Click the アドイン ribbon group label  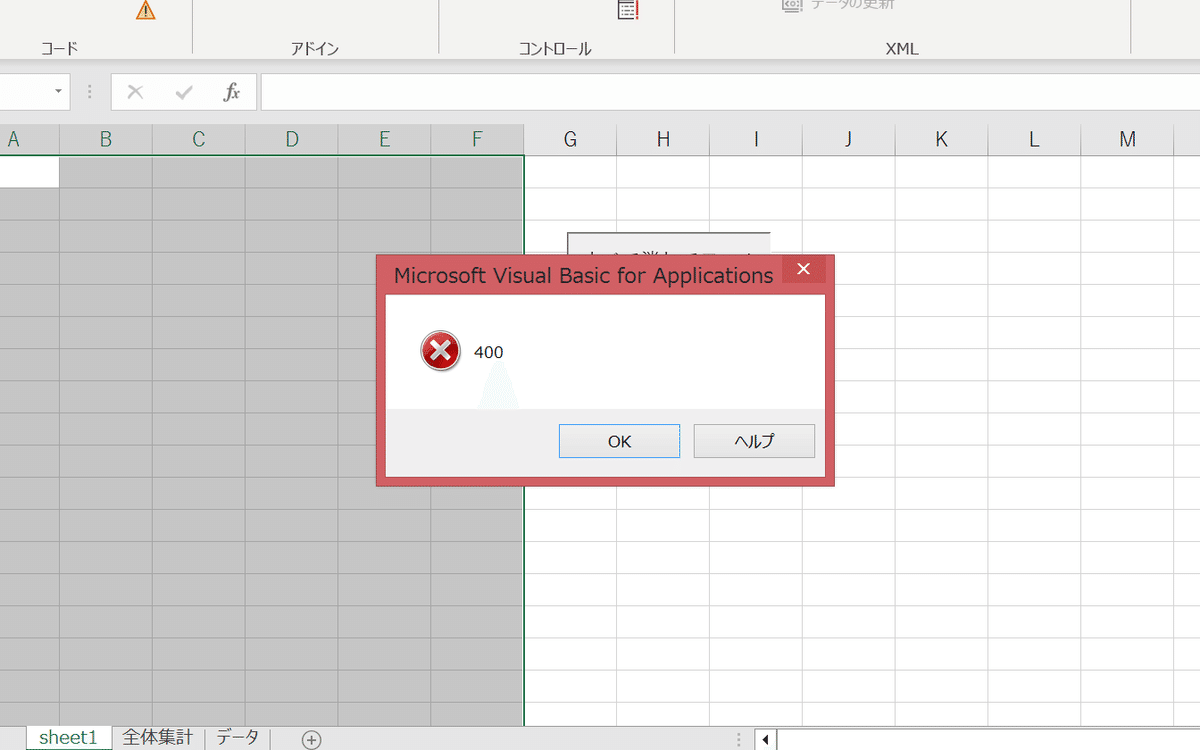click(x=315, y=48)
